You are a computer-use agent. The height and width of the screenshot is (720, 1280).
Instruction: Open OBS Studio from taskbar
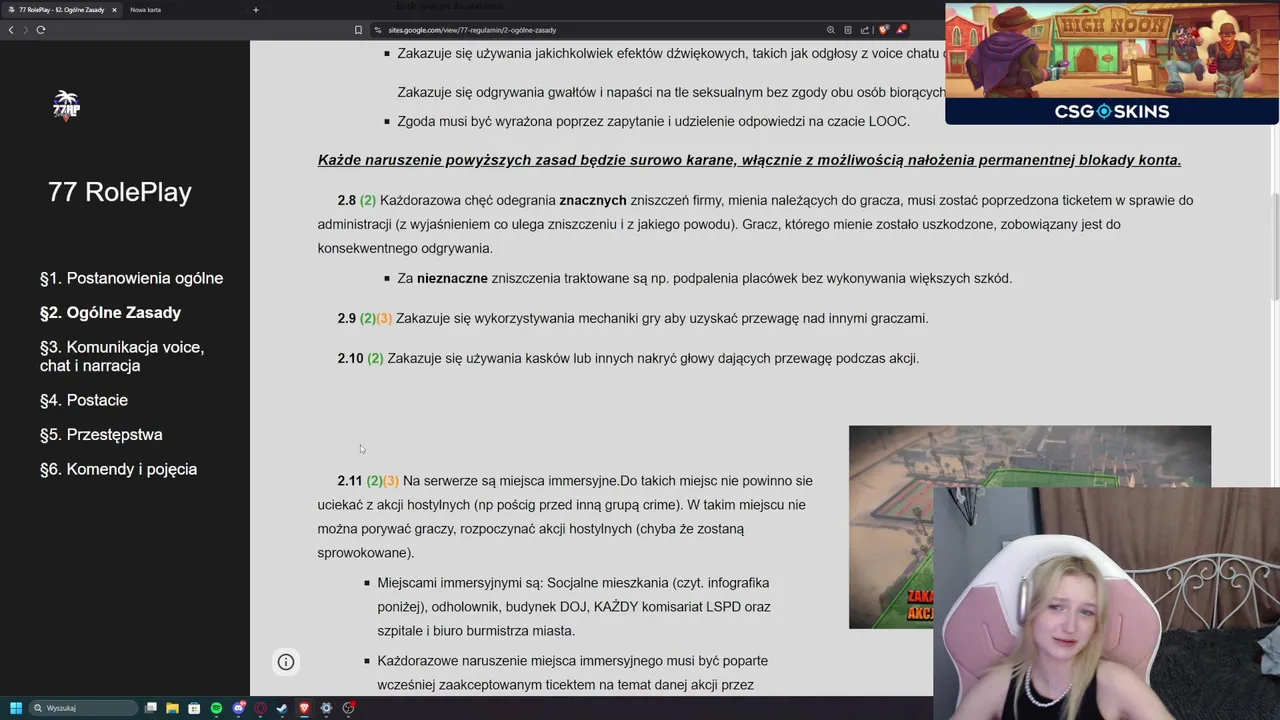[348, 708]
